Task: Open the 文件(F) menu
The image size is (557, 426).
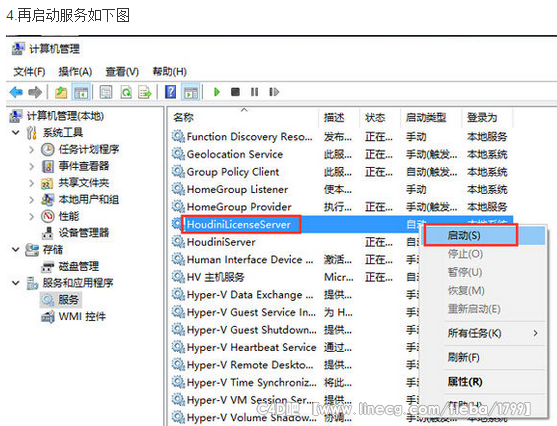Action: point(29,72)
